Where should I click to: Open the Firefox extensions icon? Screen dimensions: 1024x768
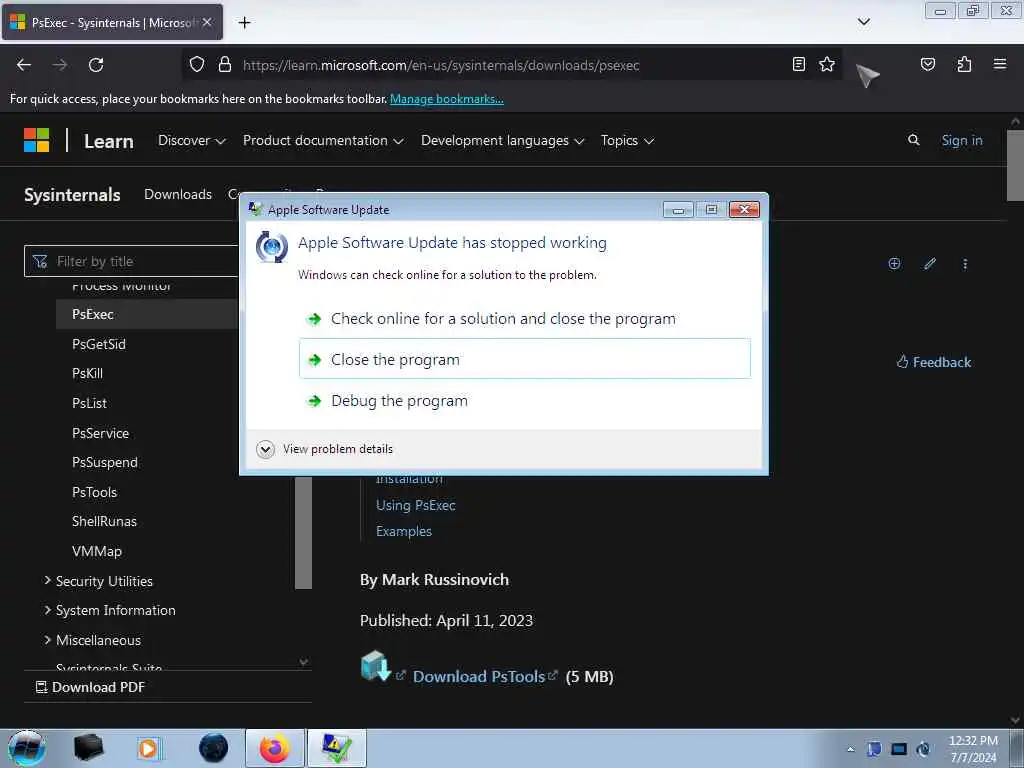click(964, 64)
